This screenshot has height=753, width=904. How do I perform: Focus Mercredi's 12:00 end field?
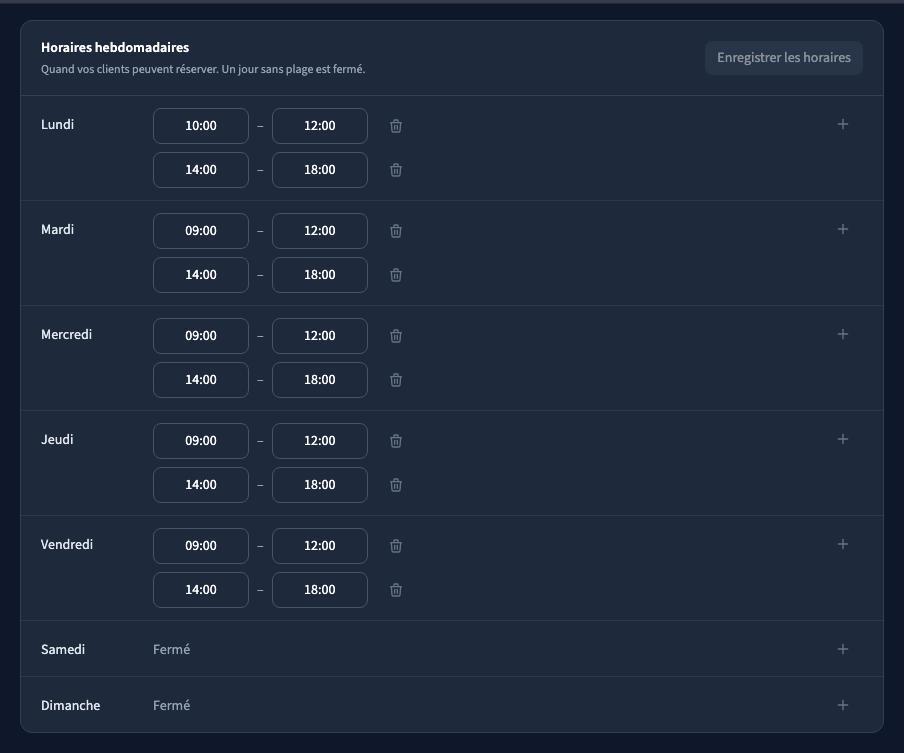tap(319, 336)
